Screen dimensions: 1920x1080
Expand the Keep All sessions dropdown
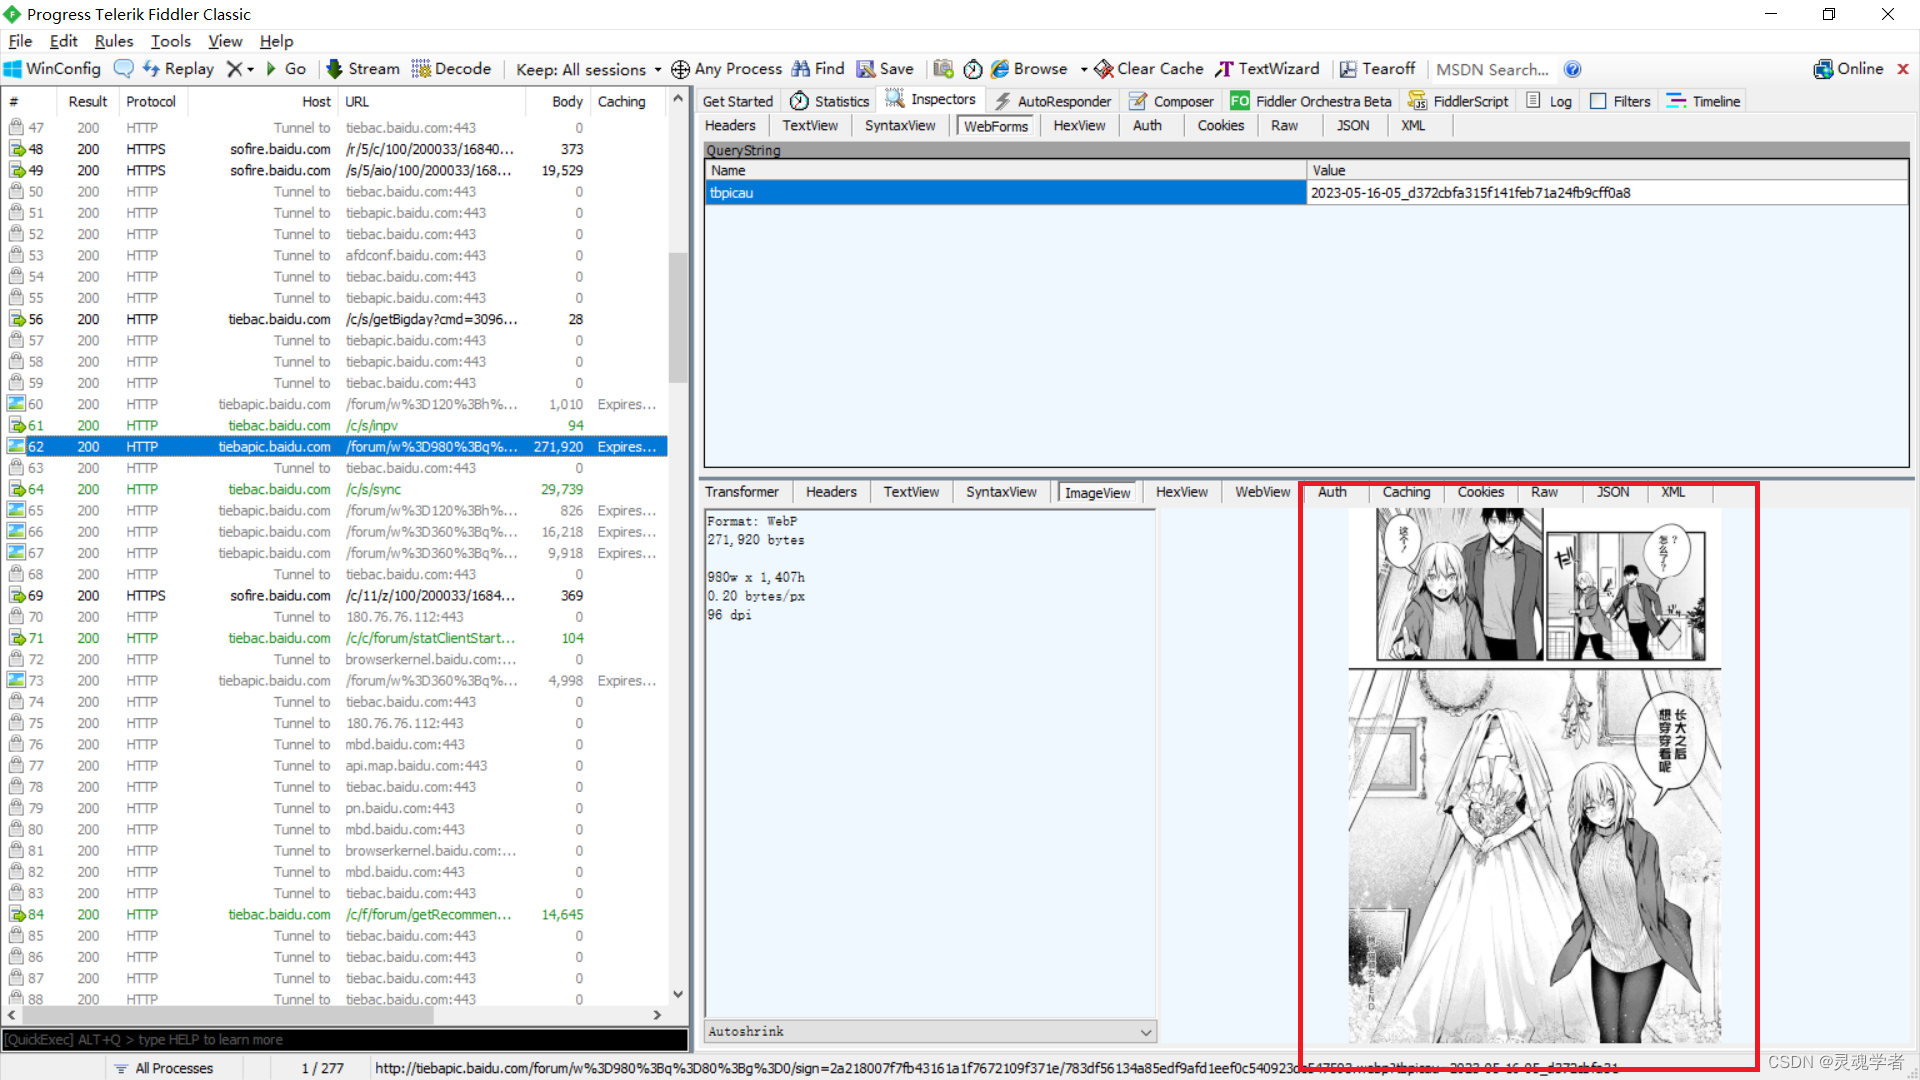pos(589,69)
